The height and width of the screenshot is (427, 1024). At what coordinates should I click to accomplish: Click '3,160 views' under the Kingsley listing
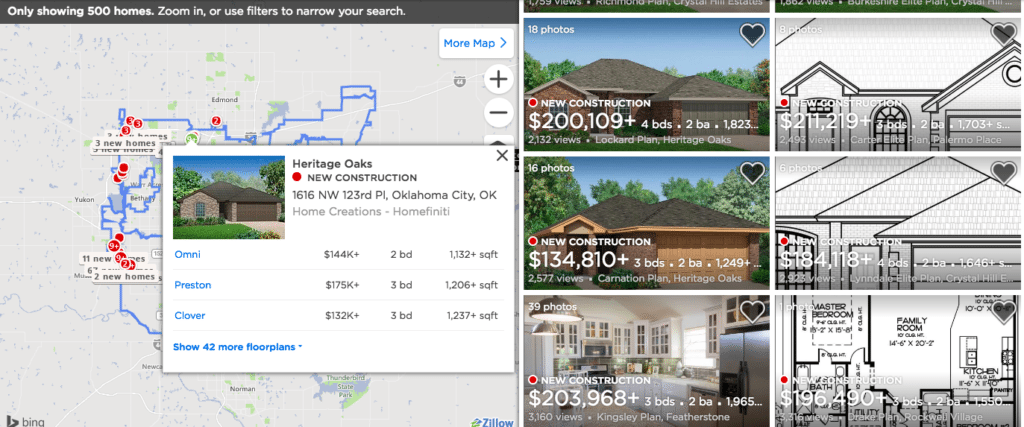pyautogui.click(x=555, y=417)
